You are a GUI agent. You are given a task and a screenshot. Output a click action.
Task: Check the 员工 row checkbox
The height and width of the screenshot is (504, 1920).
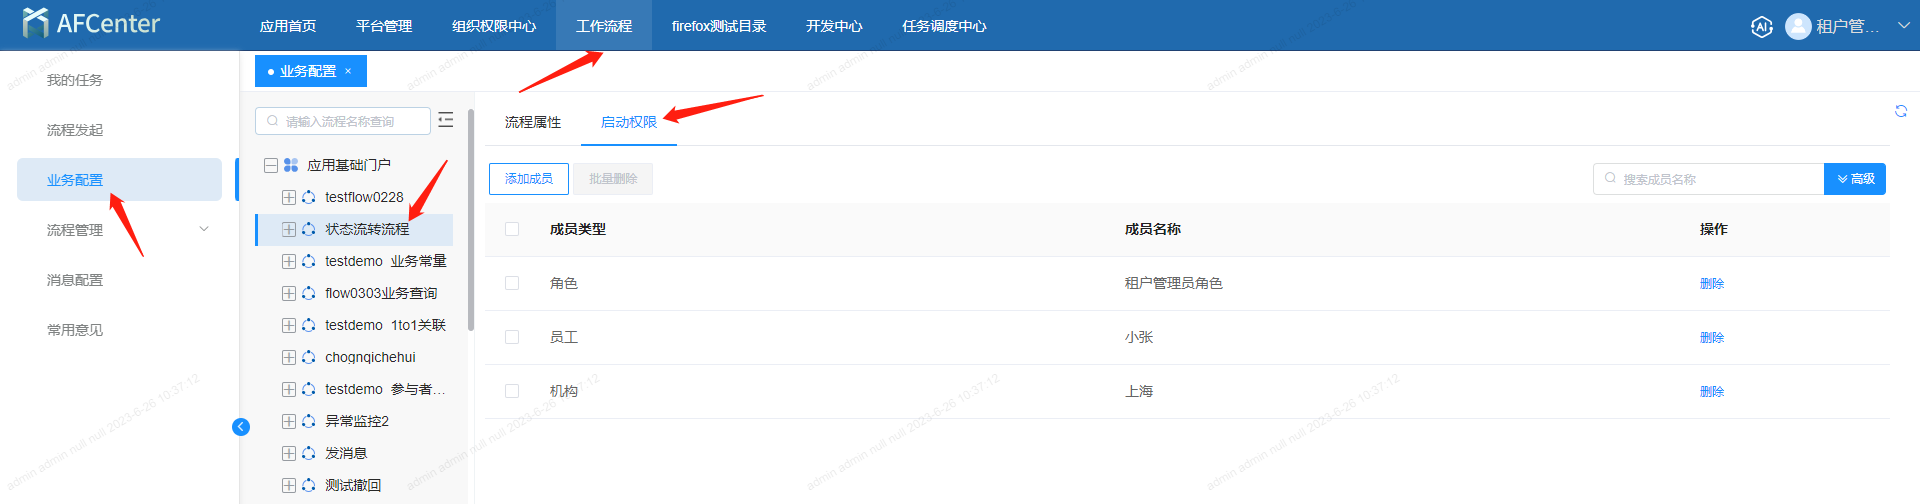512,337
